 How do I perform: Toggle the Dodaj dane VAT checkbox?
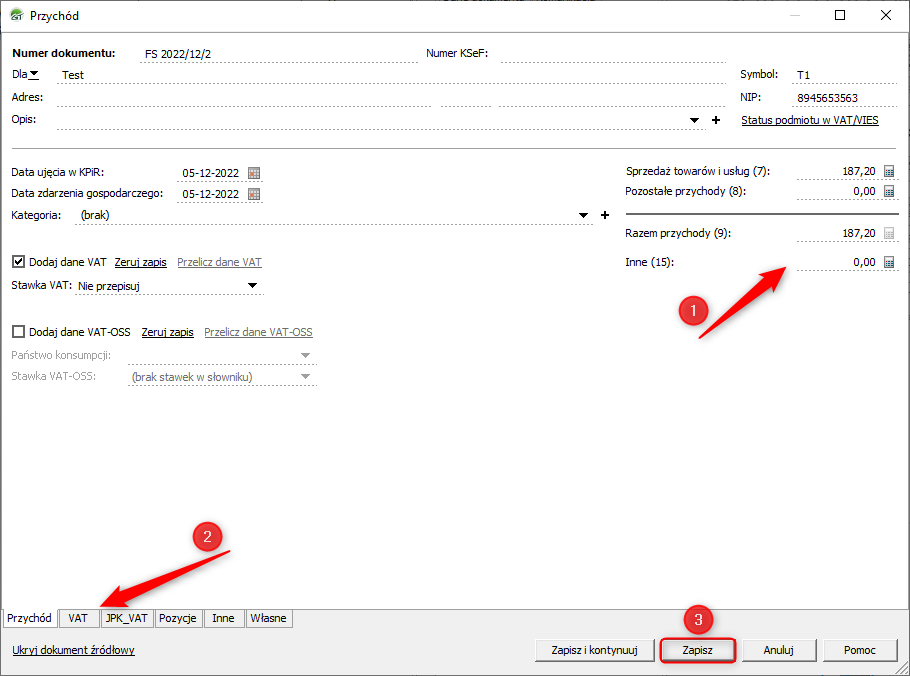[19, 262]
